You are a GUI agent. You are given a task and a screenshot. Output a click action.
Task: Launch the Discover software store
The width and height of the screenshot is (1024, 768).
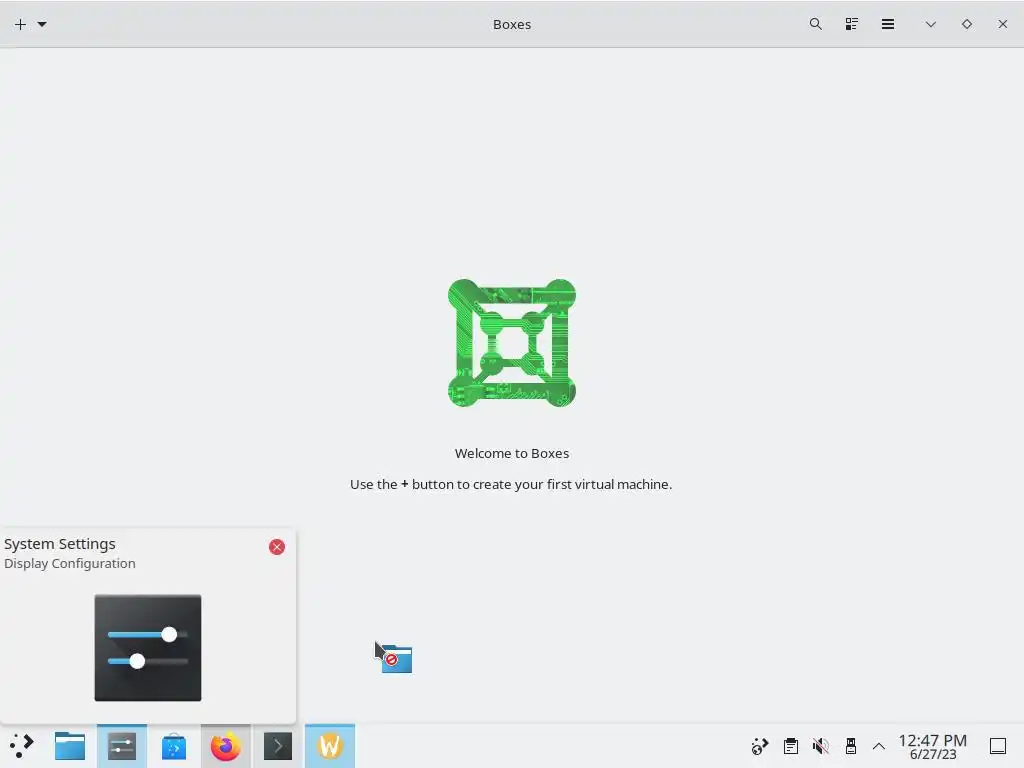[x=174, y=746]
